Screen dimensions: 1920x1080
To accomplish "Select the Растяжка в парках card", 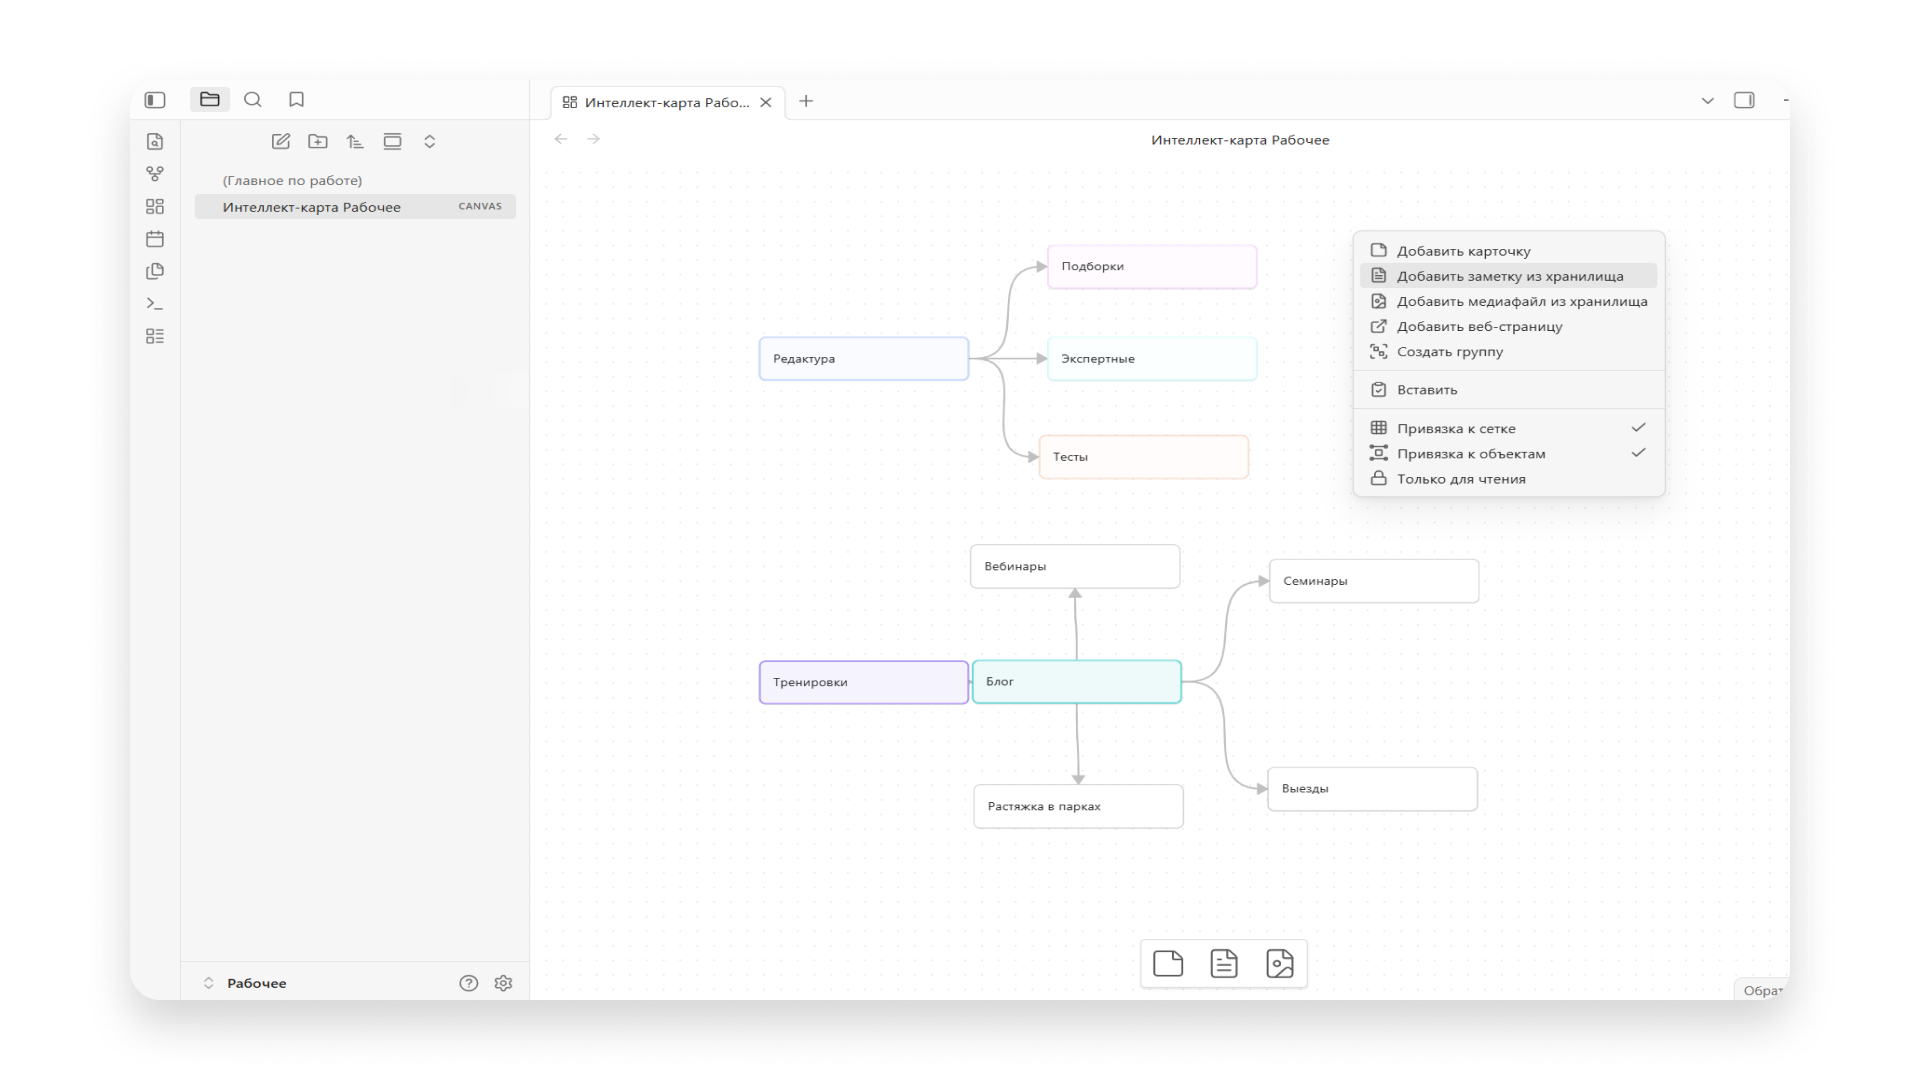I will point(1079,807).
